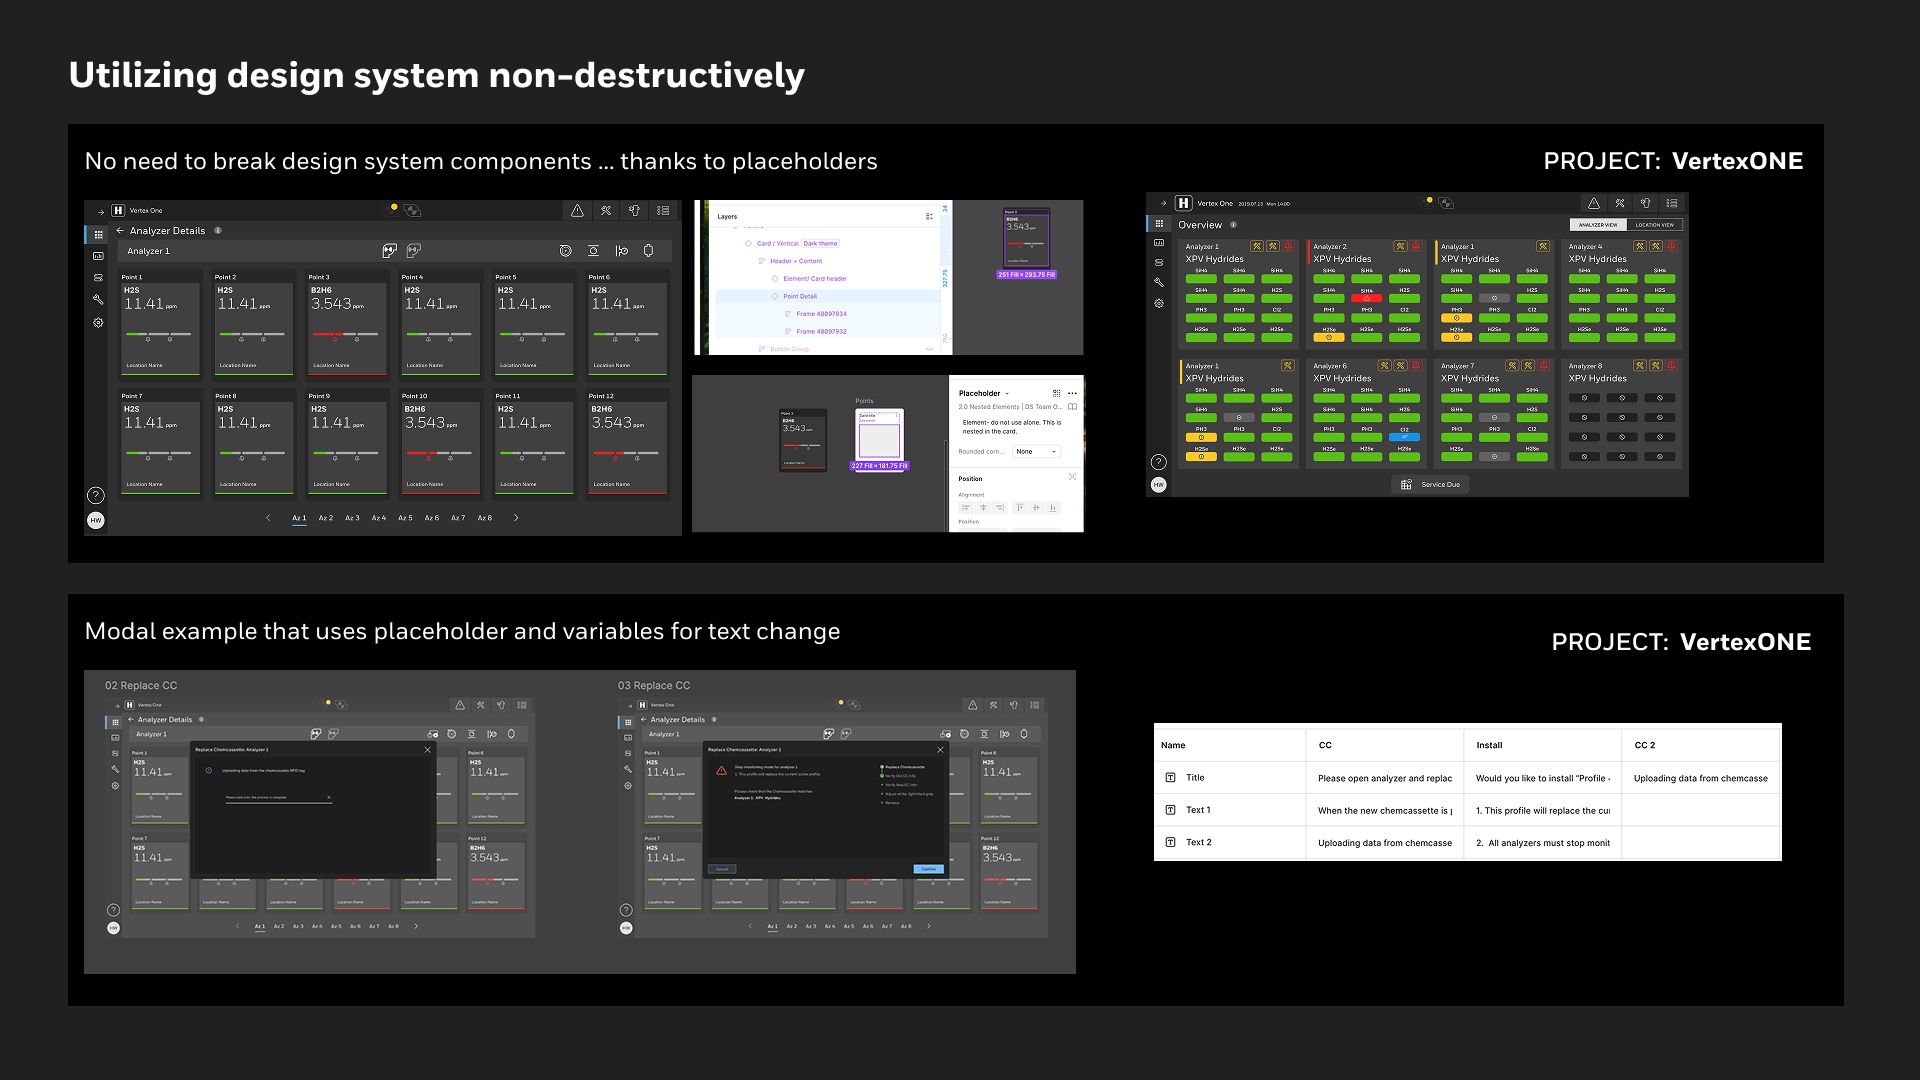Viewport: 1920px width, 1080px height.
Task: Open wrench tool in Analyzer Details sidebar
Action: point(98,300)
